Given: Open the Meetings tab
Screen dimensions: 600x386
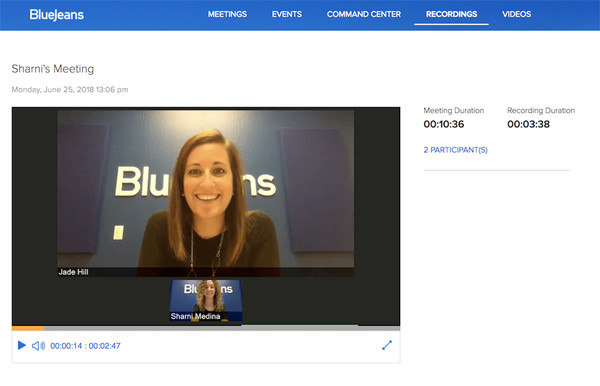Looking at the screenshot, I should (227, 14).
